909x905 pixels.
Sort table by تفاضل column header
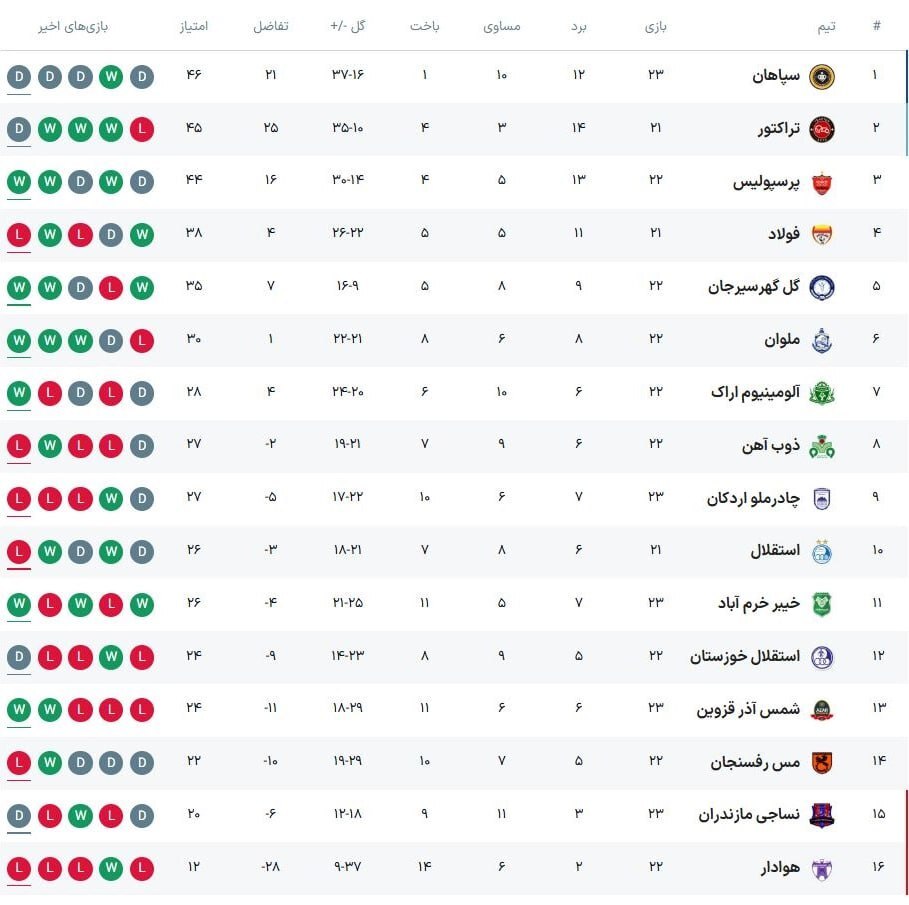coord(270,26)
